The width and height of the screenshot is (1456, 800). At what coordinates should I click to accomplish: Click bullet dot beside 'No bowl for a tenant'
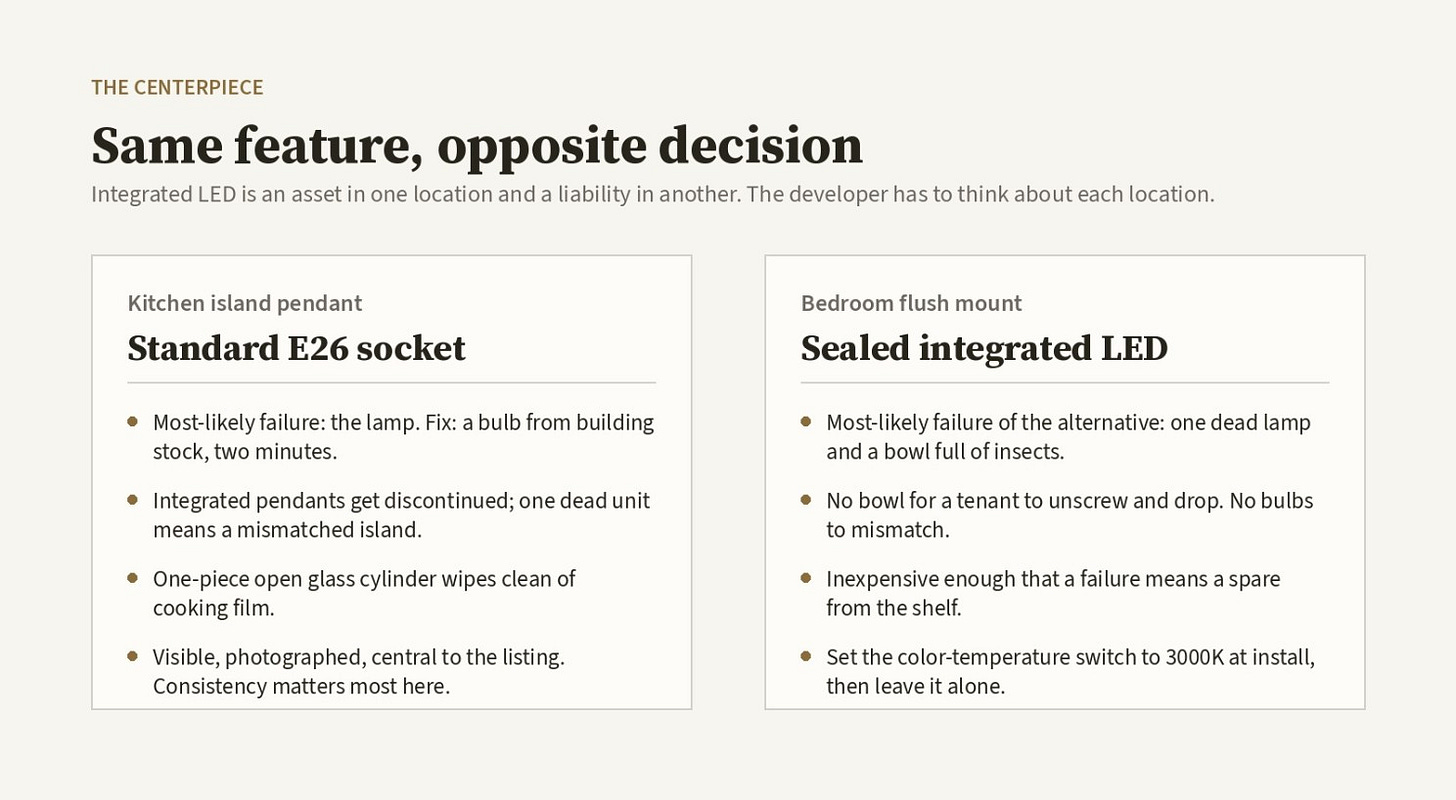806,499
